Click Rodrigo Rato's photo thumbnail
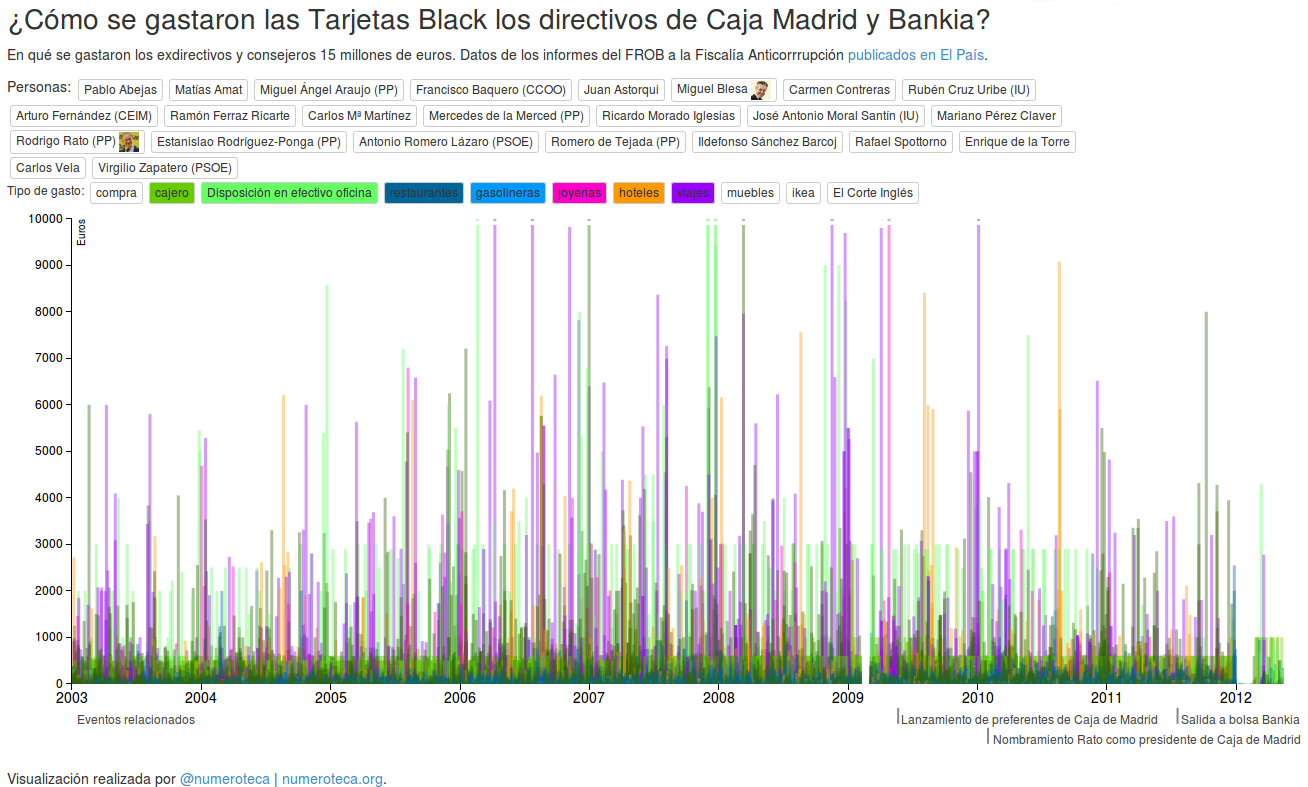Image resolution: width=1308 pixels, height=787 pixels. click(x=128, y=142)
